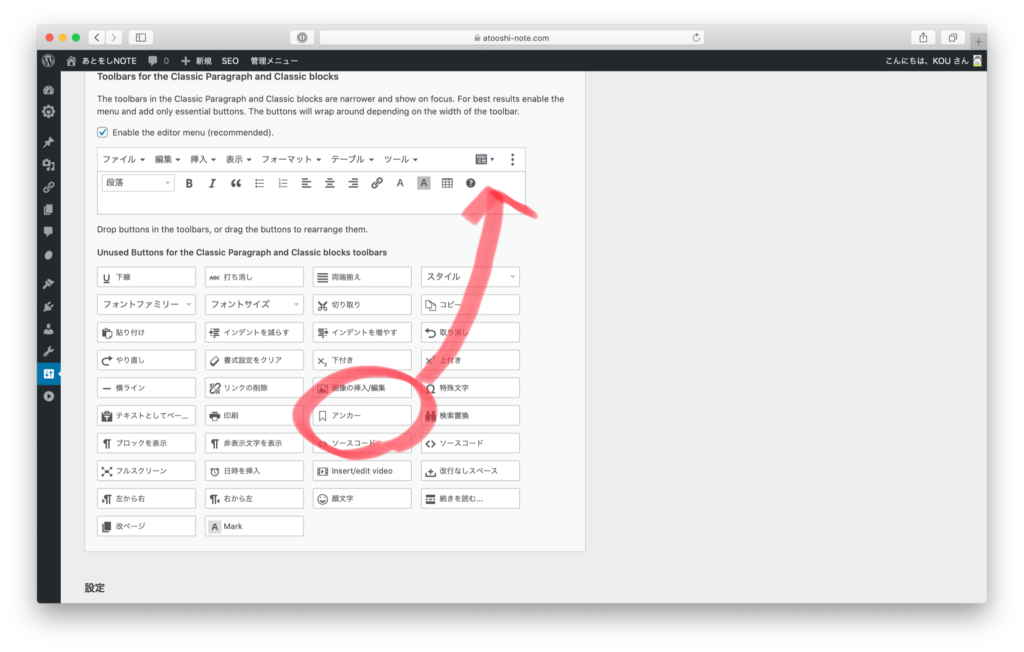Click the Italic toolbar icon
Screen dimensions: 1024x652
[212, 183]
